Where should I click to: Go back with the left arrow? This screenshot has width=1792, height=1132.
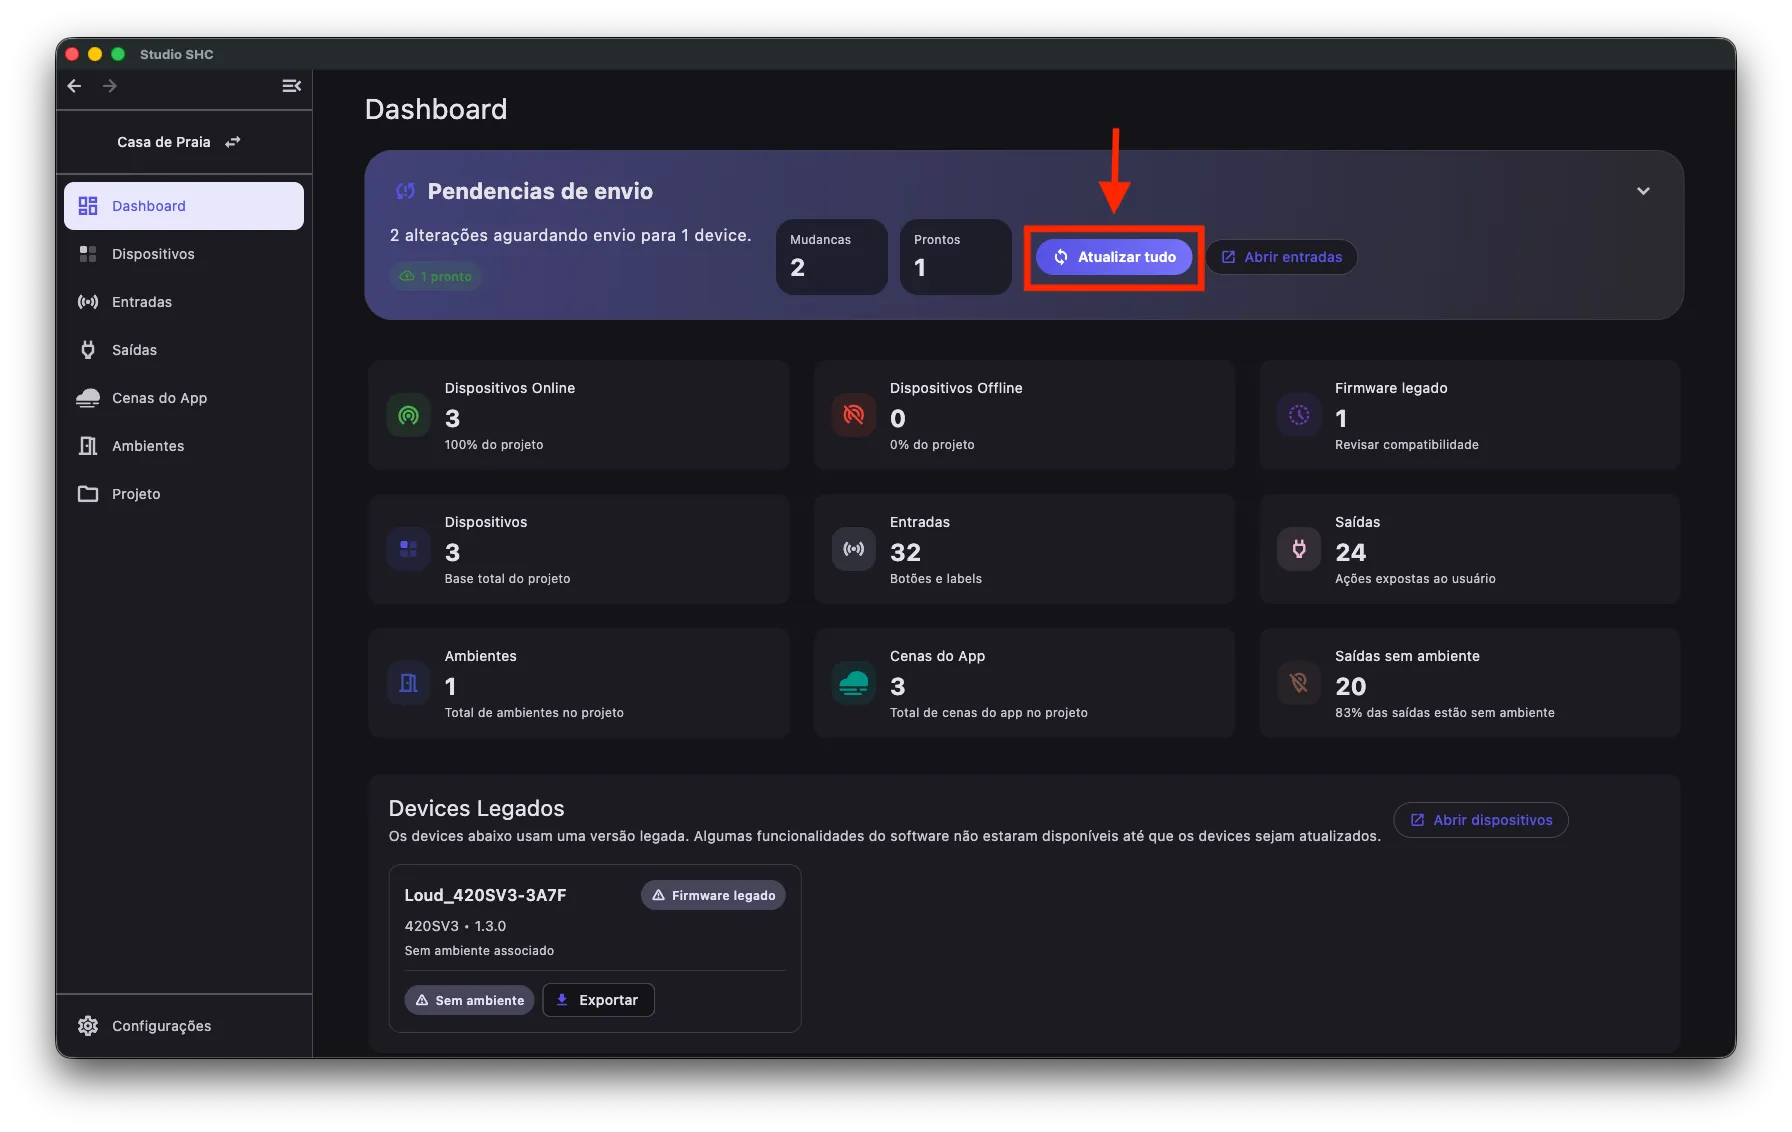tap(74, 86)
